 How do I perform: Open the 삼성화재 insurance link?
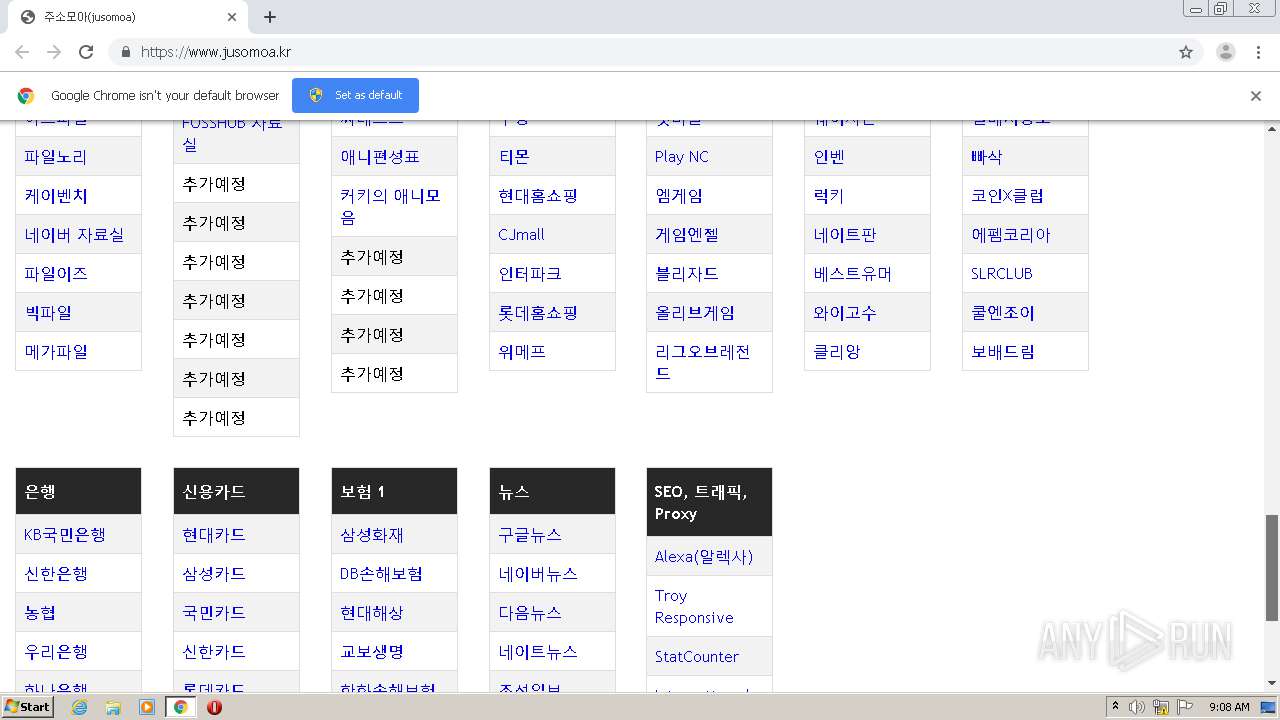tap(372, 535)
